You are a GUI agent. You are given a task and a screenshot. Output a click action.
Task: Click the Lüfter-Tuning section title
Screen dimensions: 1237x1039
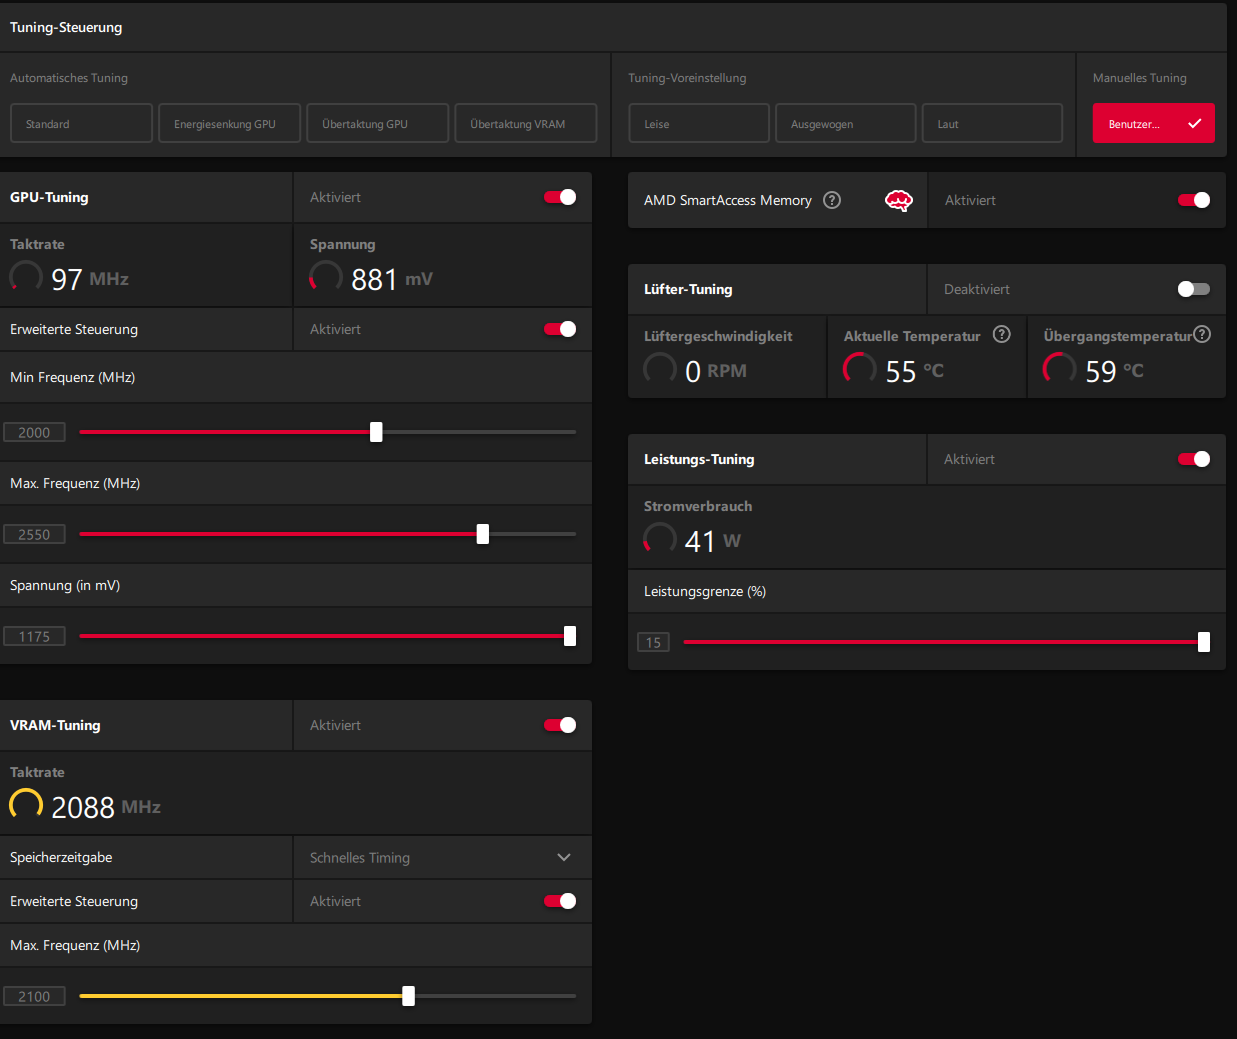coord(688,289)
